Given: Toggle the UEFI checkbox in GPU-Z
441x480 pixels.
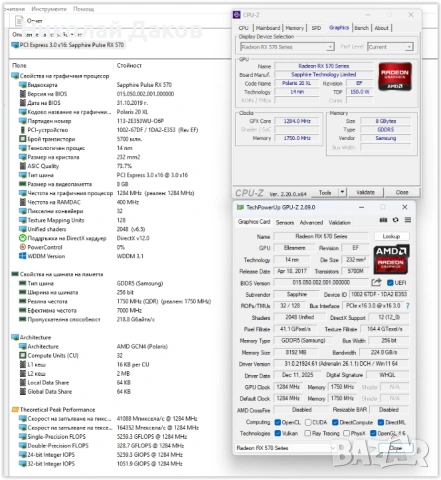Looking at the screenshot, I should tap(390, 283).
